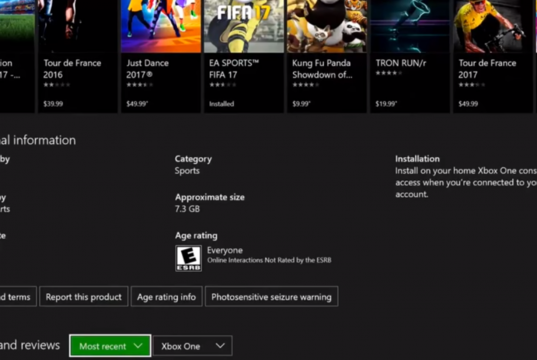Image resolution: width=537 pixels, height=360 pixels.
Task: Click the Just Dance 2017 $49.99 price
Action: click(x=137, y=104)
